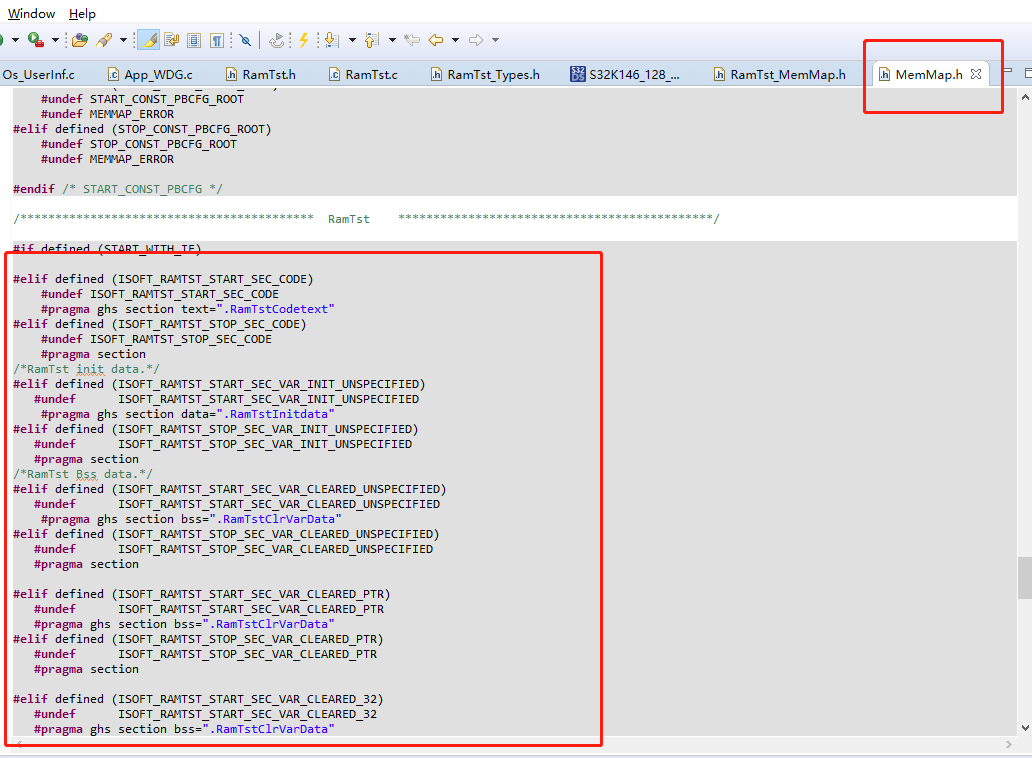Image resolution: width=1032 pixels, height=758 pixels.
Task: Select the App_WDG.c editor tab
Action: [158, 74]
